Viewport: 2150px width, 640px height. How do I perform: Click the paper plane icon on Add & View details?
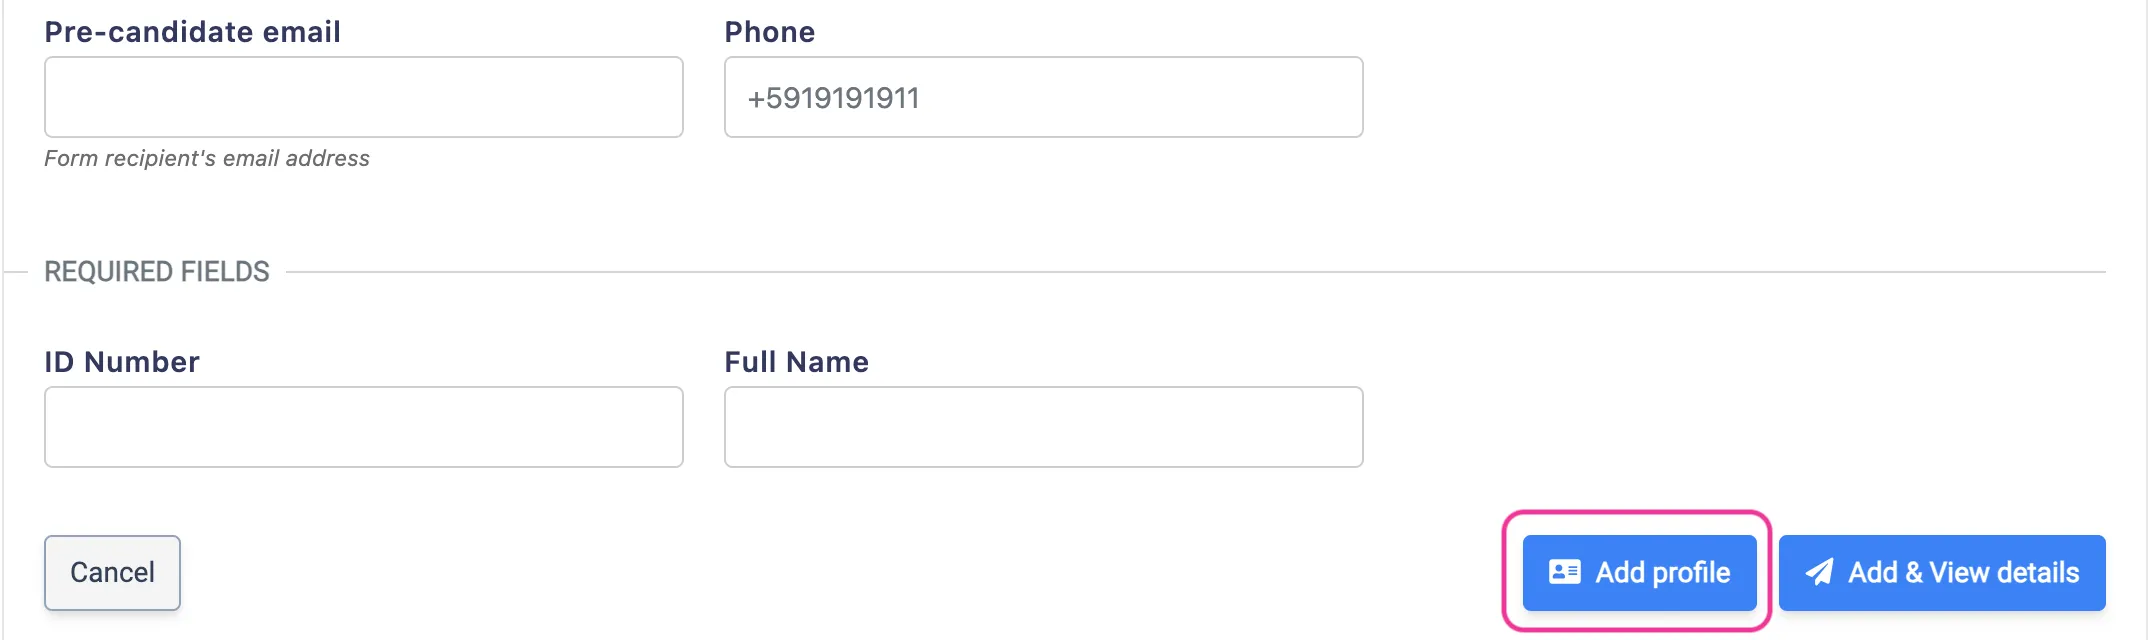point(1820,572)
